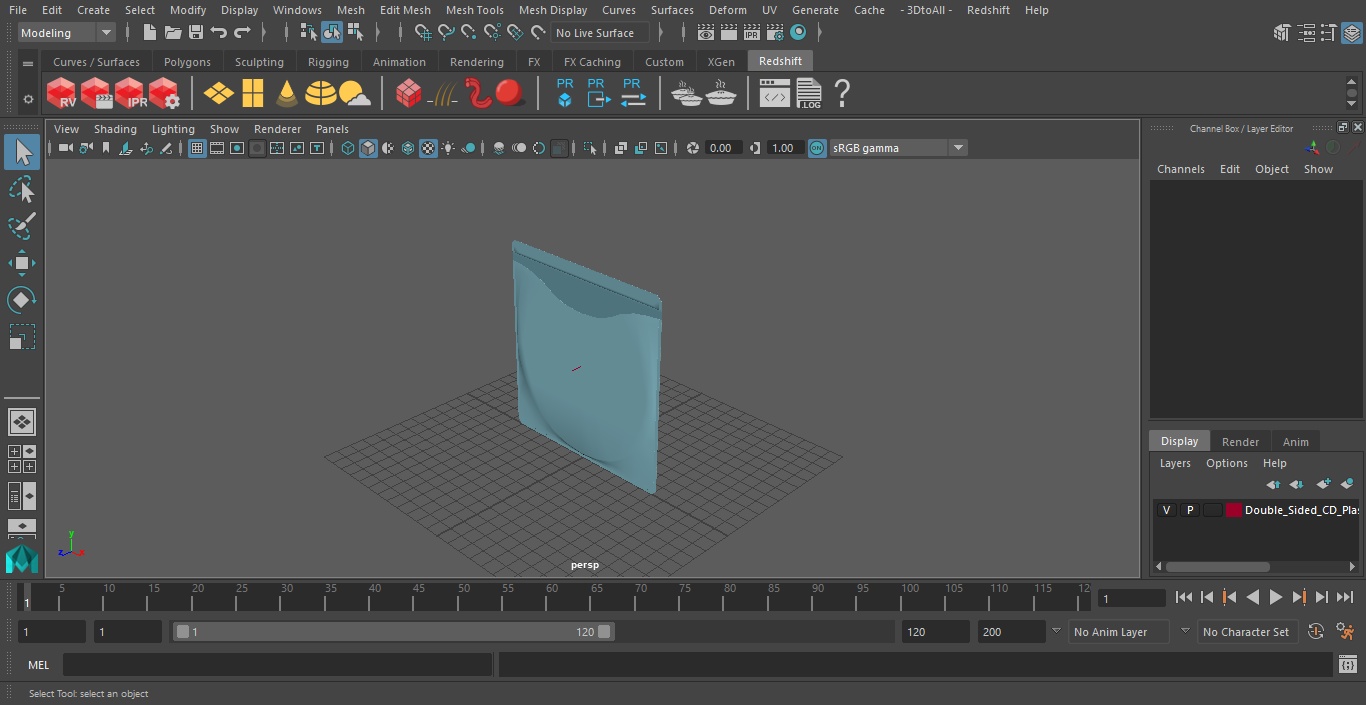Click the gamma value field 1.00
The width and height of the screenshot is (1366, 705).
783,148
